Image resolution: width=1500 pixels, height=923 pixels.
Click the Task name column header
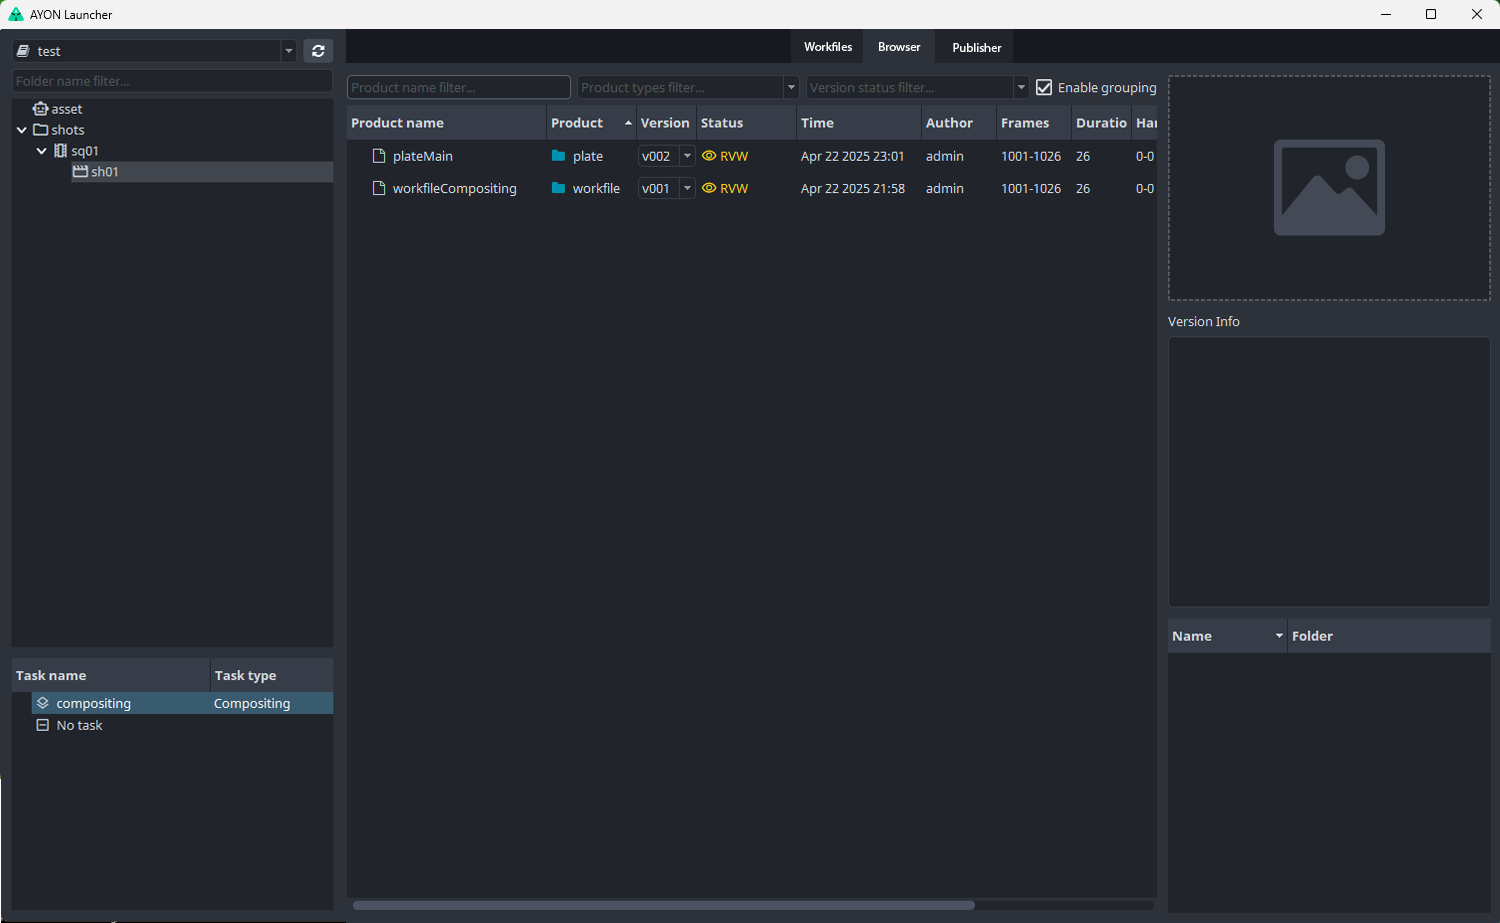point(111,676)
